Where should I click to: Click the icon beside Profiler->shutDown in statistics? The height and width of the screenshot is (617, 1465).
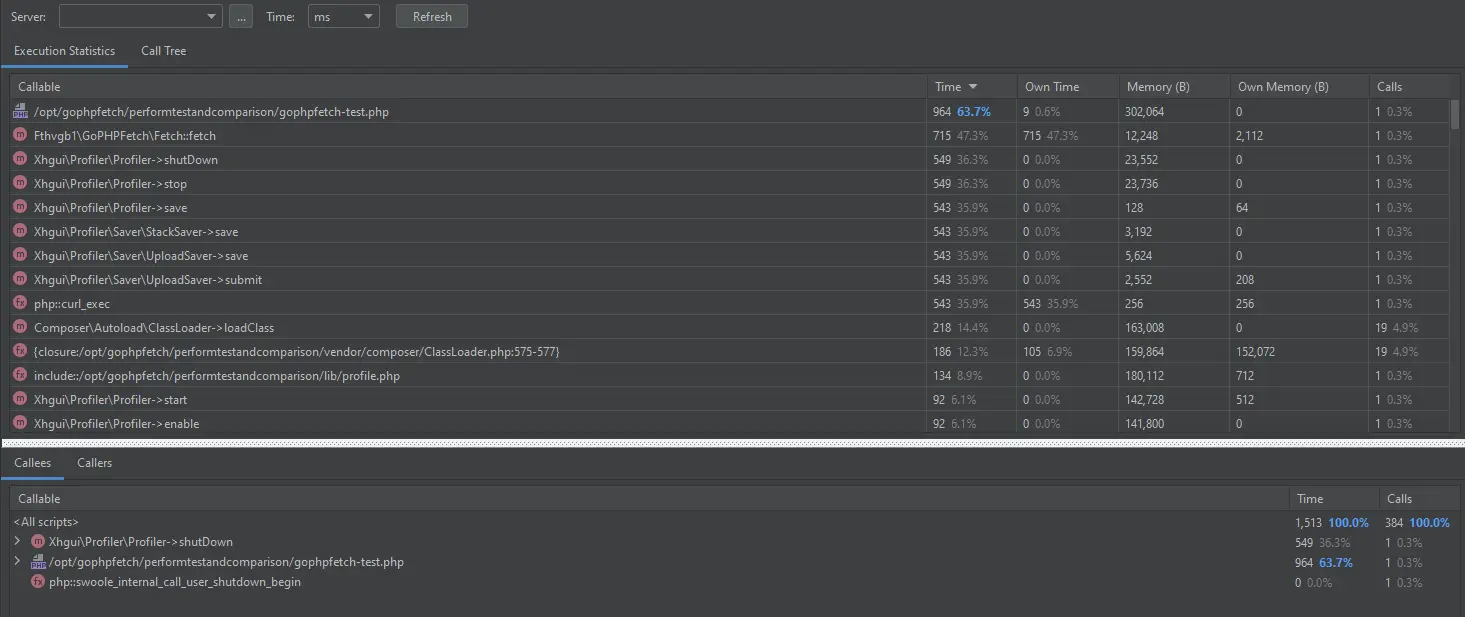click(x=20, y=160)
